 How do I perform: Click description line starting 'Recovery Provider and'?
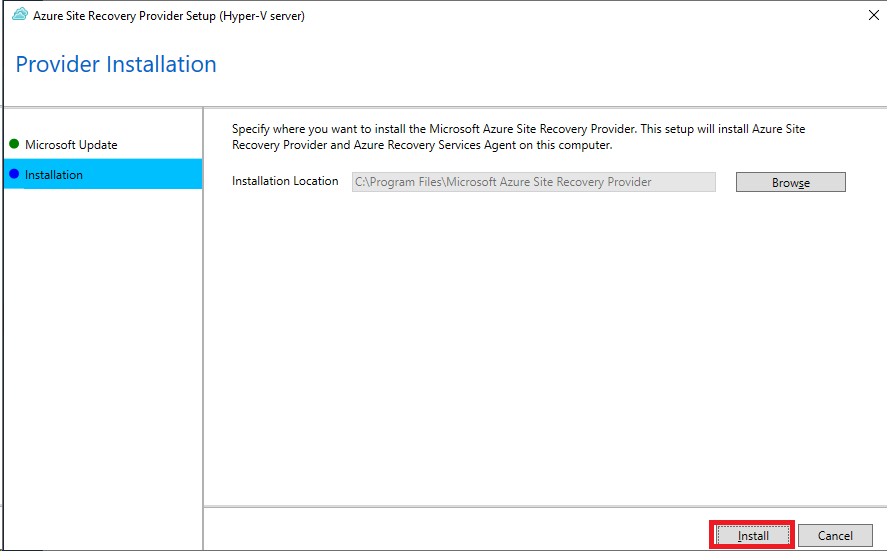pos(422,145)
